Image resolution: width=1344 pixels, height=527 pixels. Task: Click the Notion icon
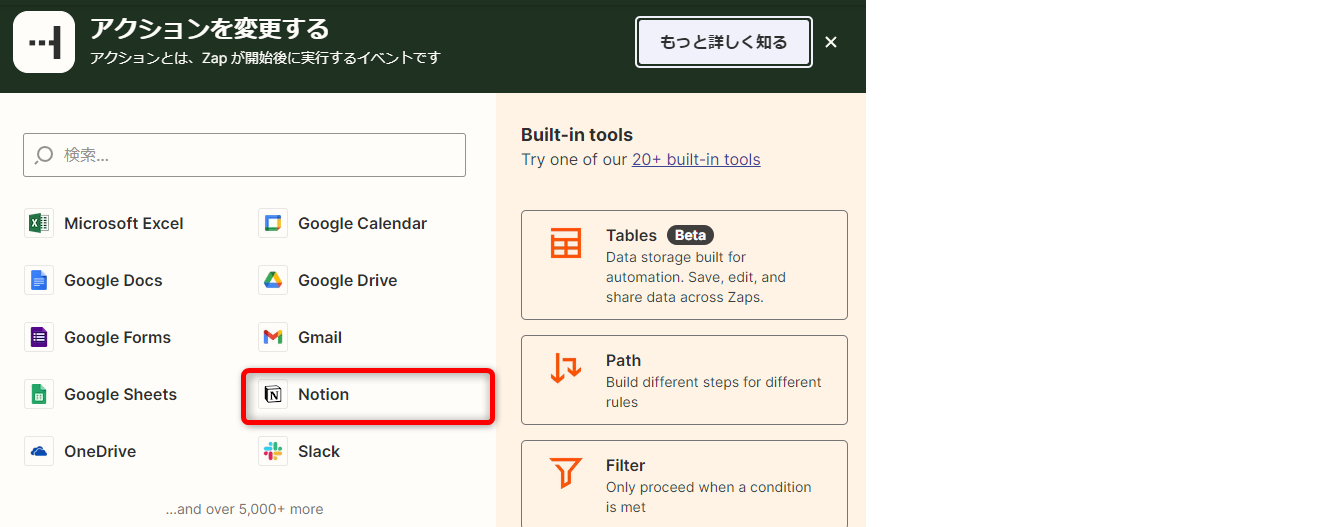click(273, 394)
